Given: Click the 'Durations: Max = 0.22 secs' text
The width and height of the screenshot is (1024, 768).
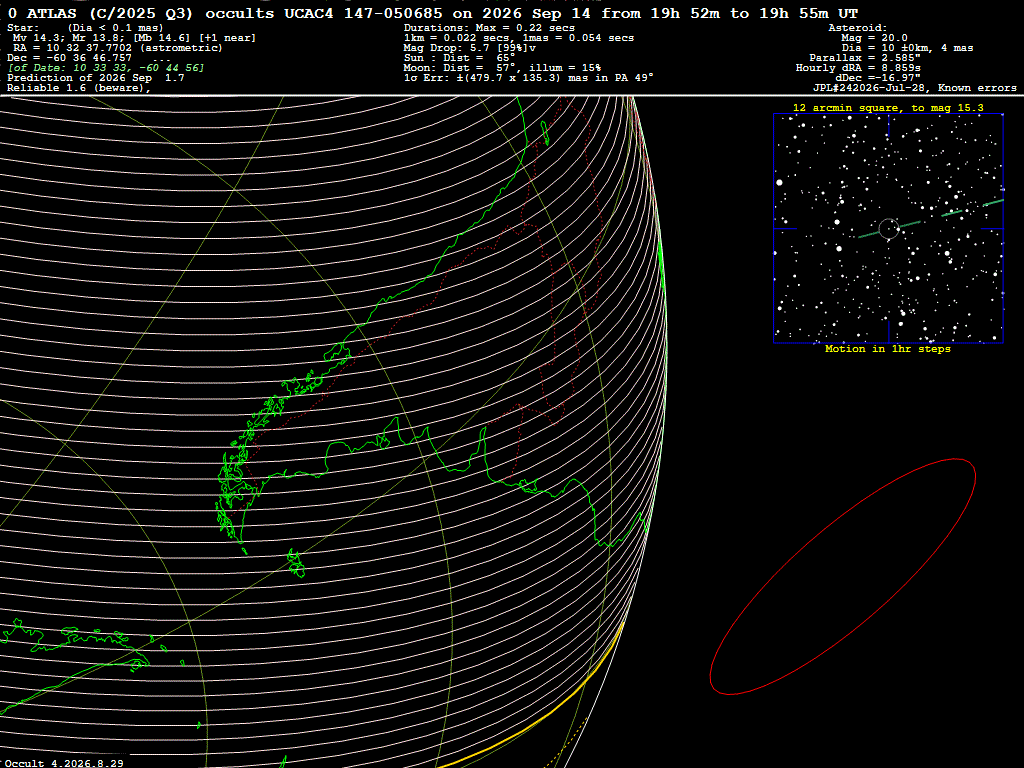Looking at the screenshot, I should [x=489, y=27].
